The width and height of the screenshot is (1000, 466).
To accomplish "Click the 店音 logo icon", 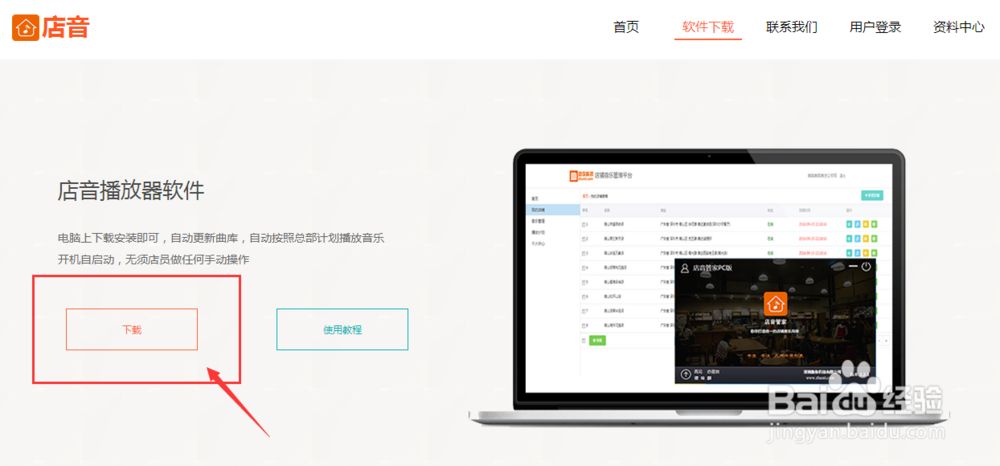I will pos(26,27).
